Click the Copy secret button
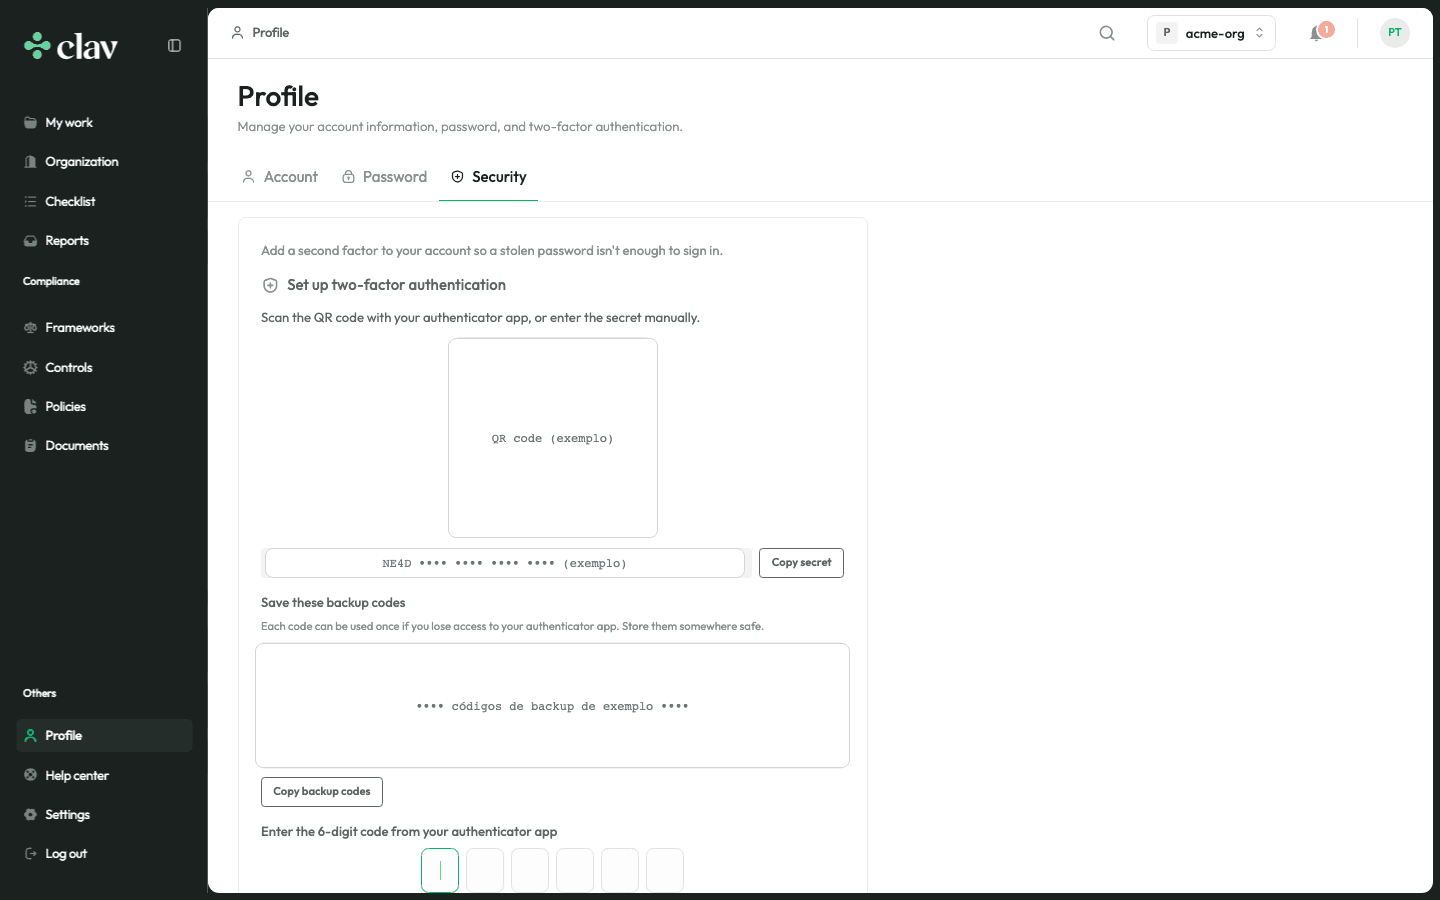Viewport: 1440px width, 900px height. click(x=801, y=563)
